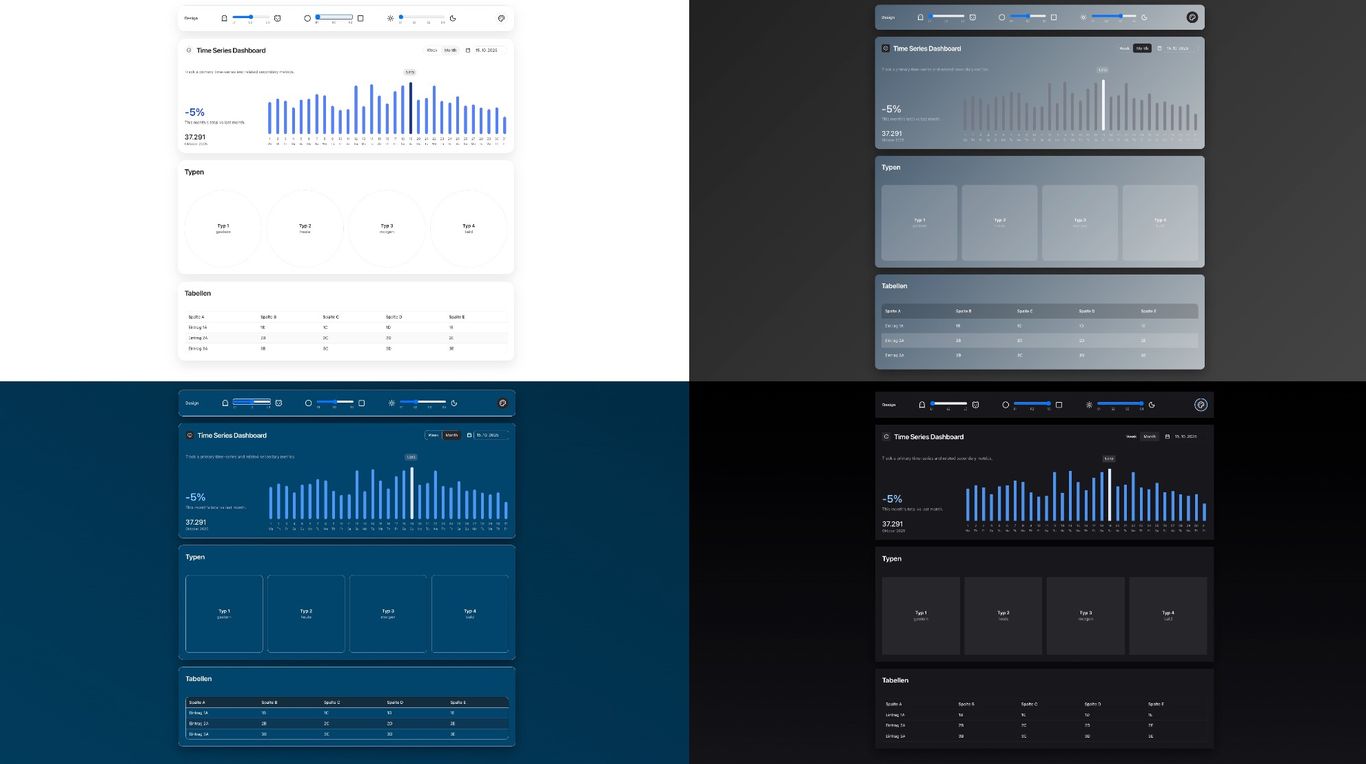Select the Month toggle in the gray-theme dashboard

coord(1142,48)
